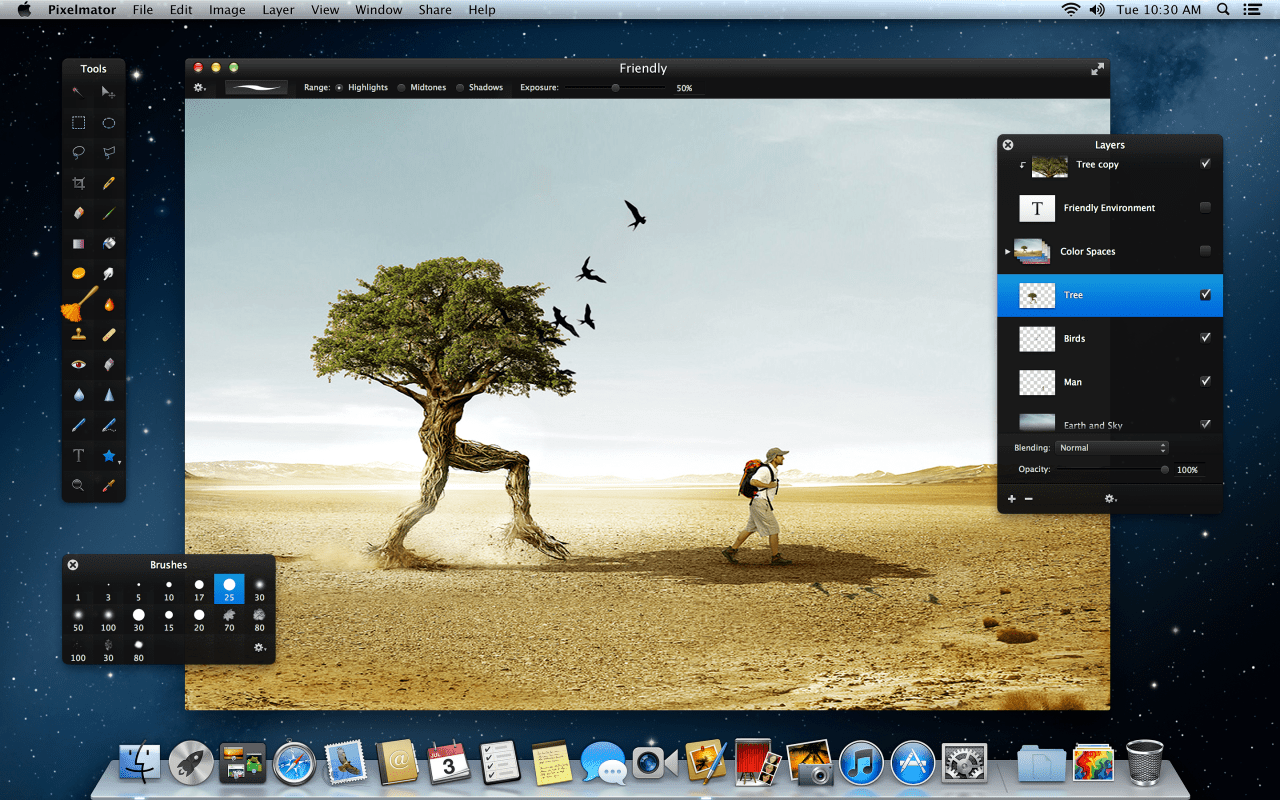Click the Exposure slider handle
Image resolution: width=1280 pixels, height=800 pixels.
(615, 88)
